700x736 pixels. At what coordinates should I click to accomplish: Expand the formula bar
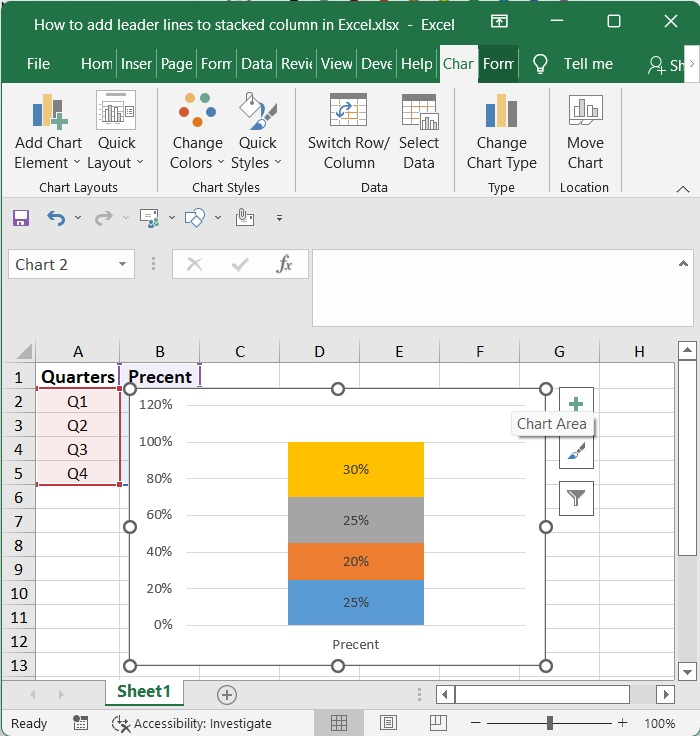point(683,263)
